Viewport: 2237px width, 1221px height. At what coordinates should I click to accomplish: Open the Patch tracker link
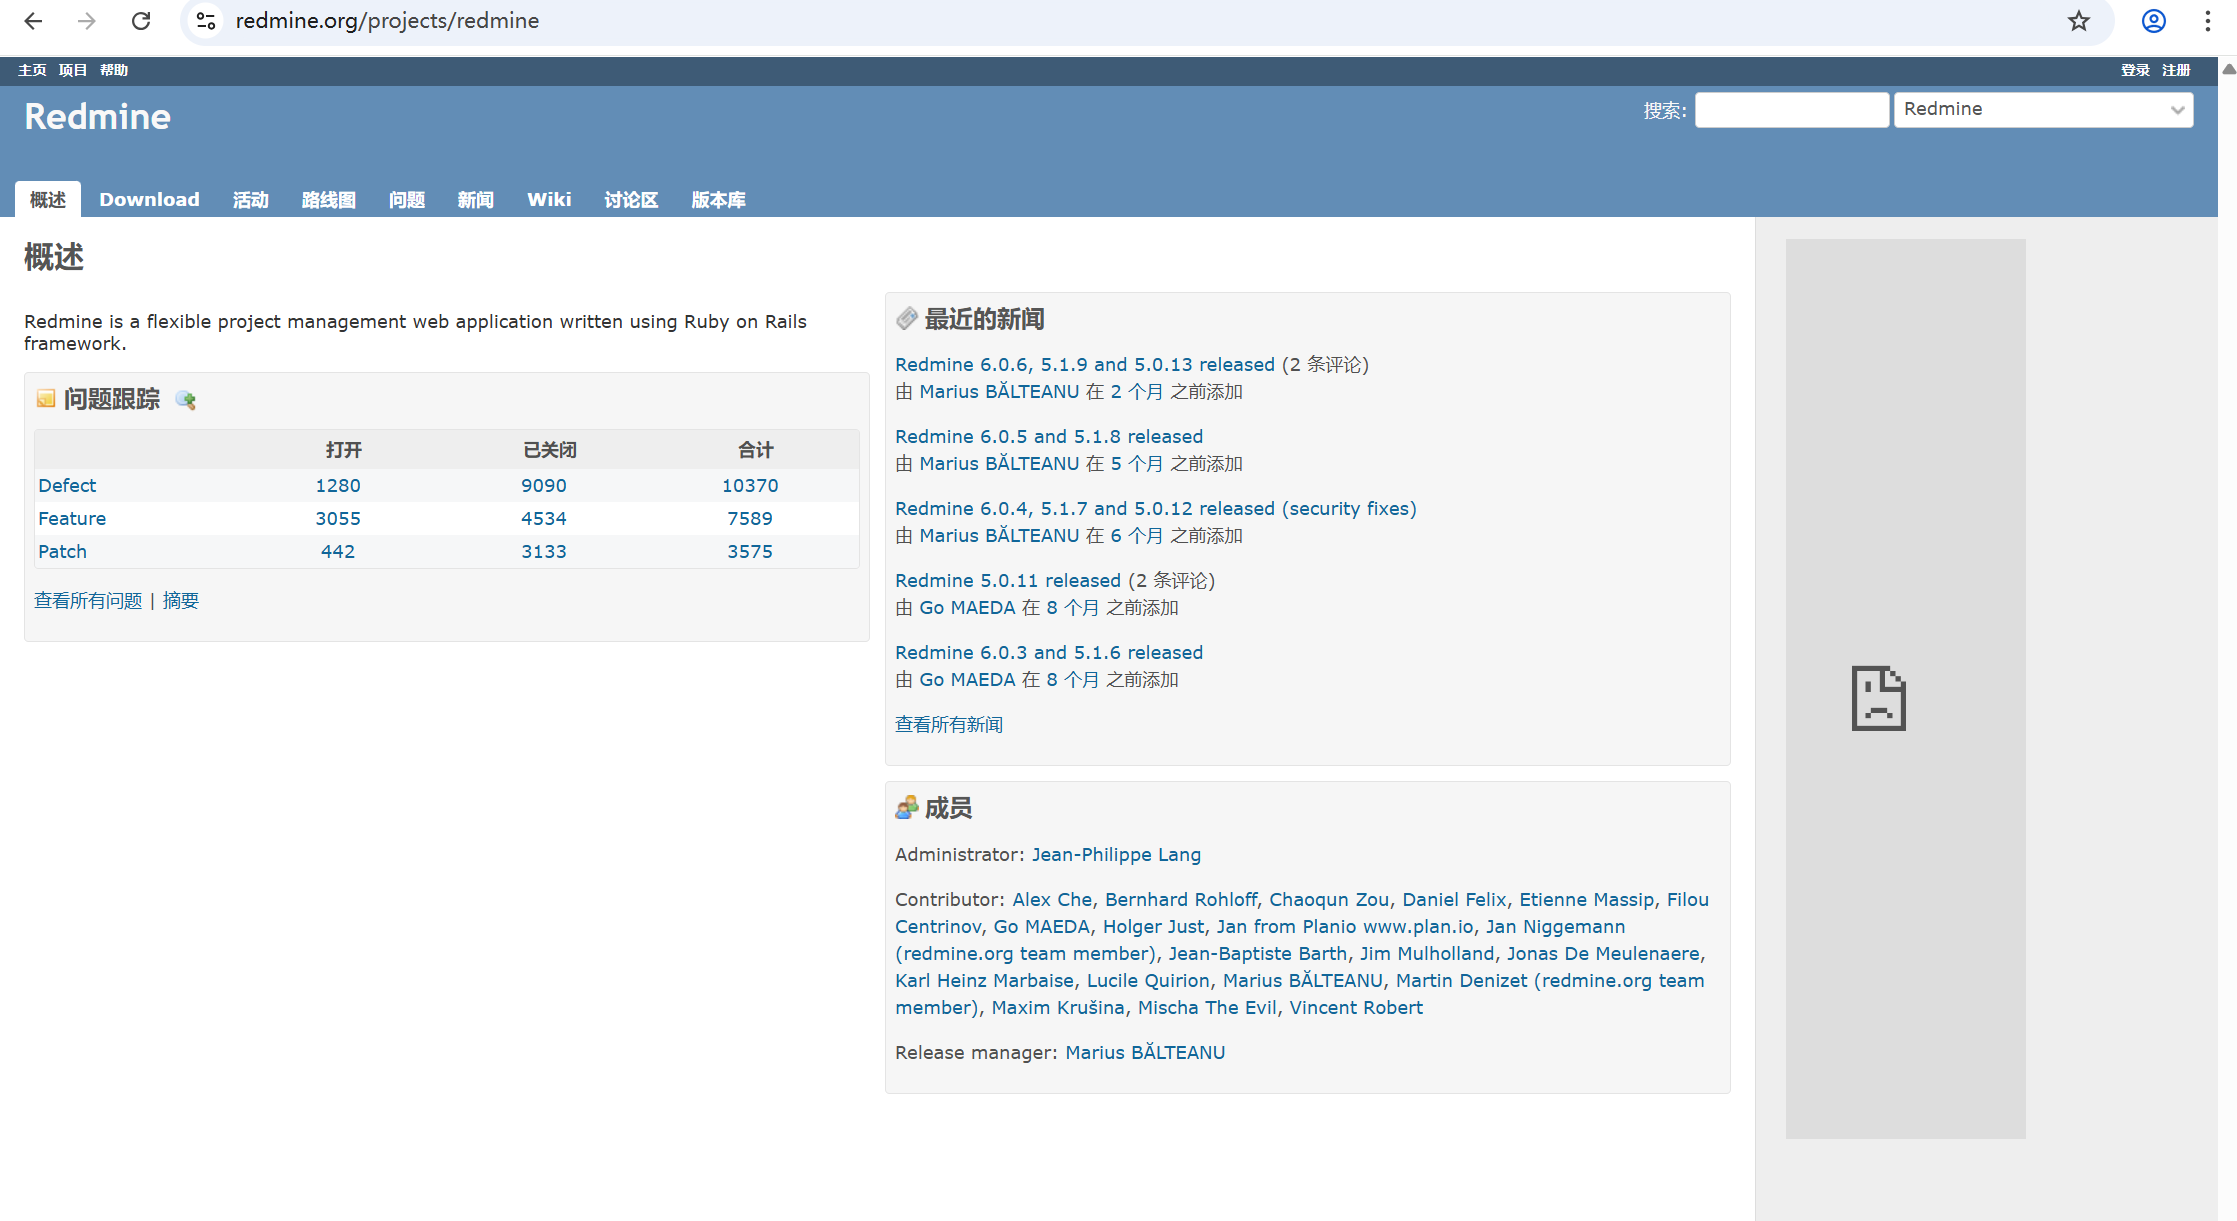(x=62, y=551)
